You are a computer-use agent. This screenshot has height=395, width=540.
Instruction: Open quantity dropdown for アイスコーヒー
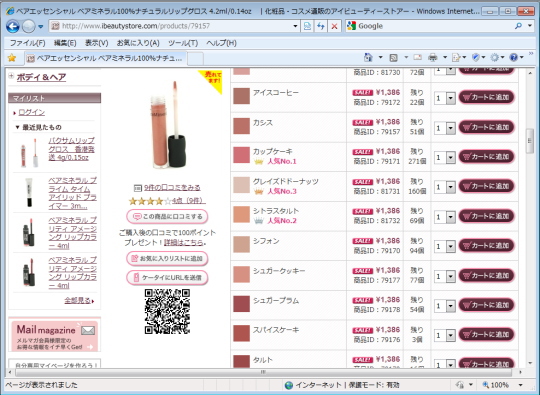(450, 98)
